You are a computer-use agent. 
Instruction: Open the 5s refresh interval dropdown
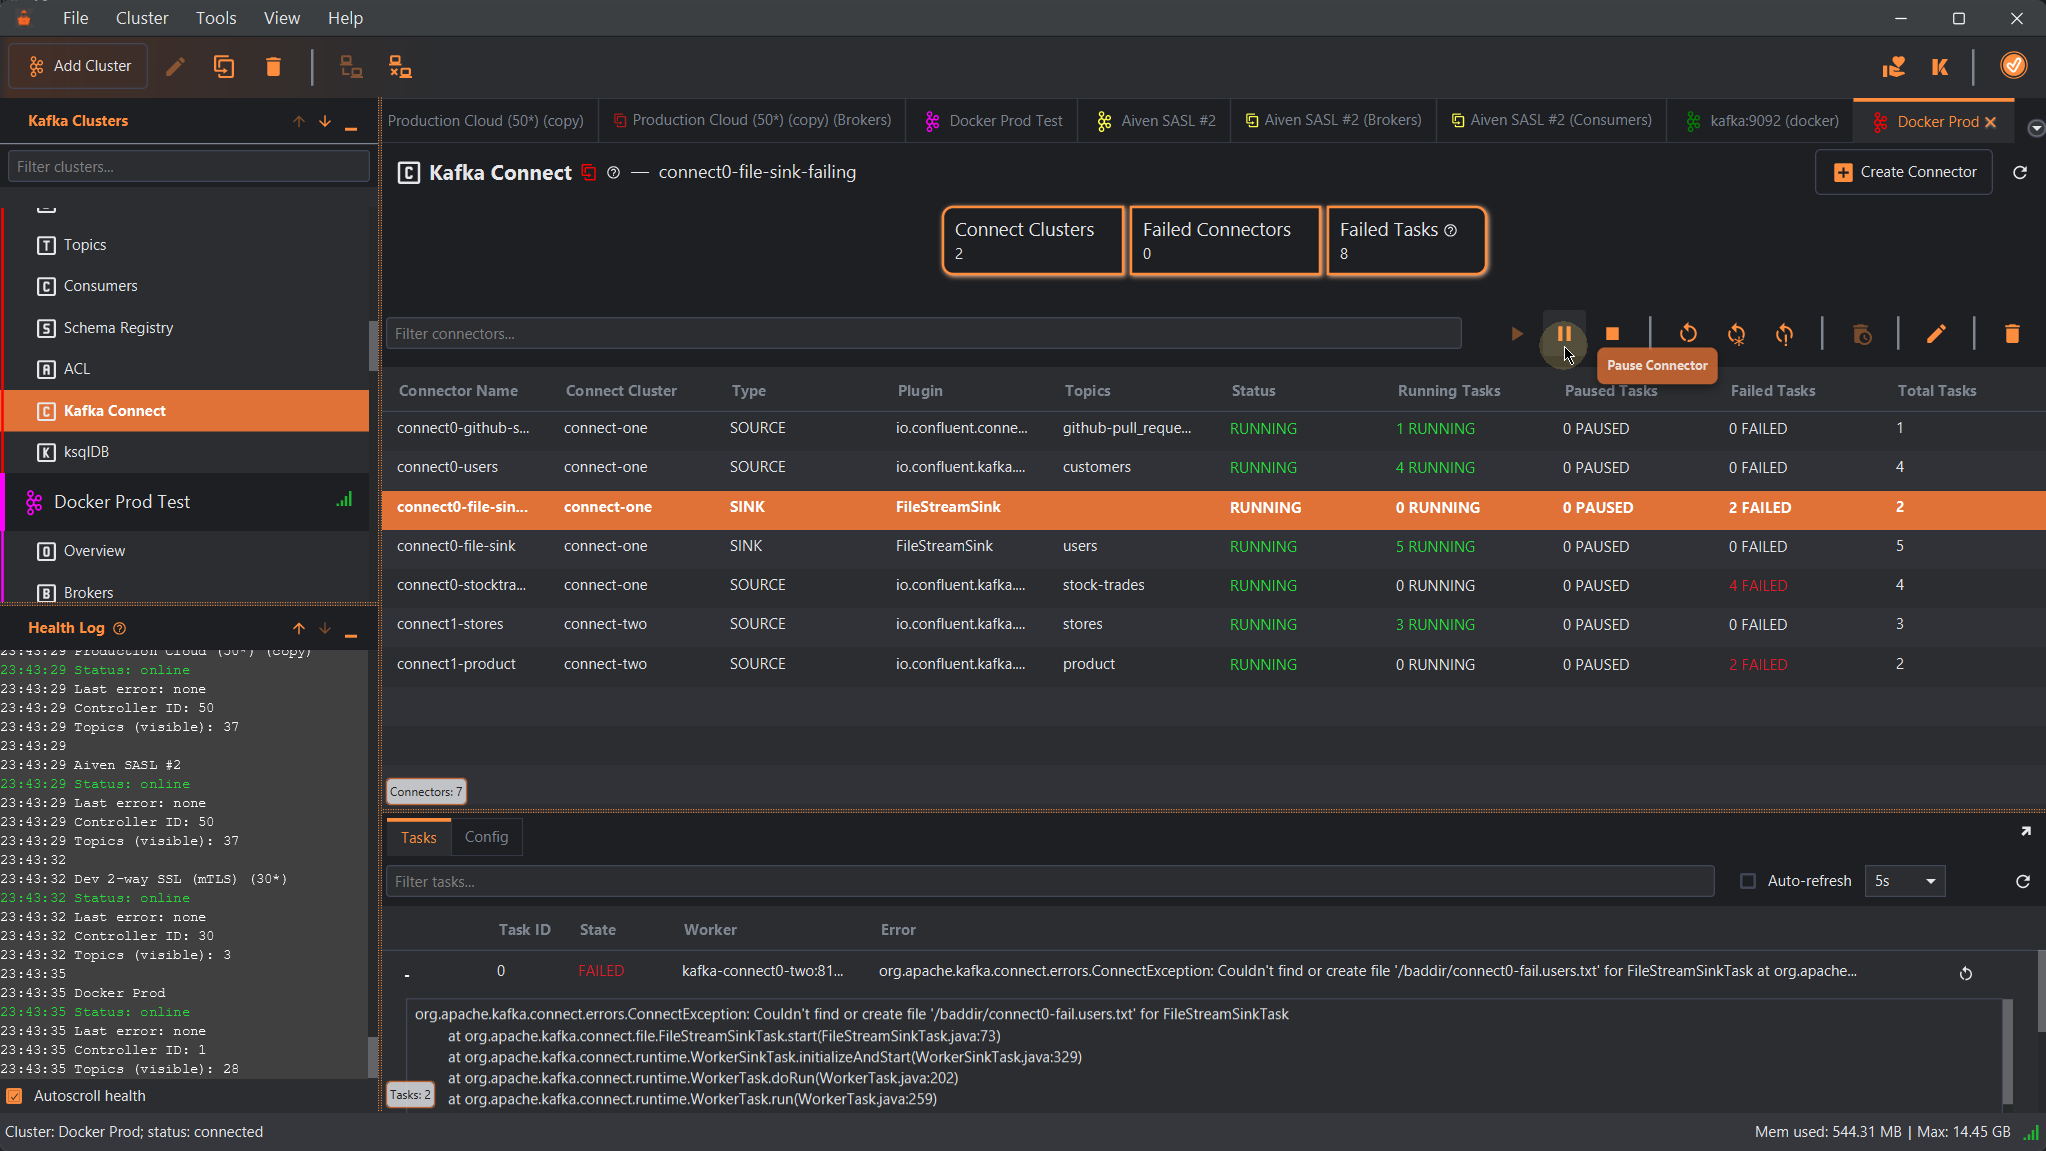pyautogui.click(x=1905, y=881)
